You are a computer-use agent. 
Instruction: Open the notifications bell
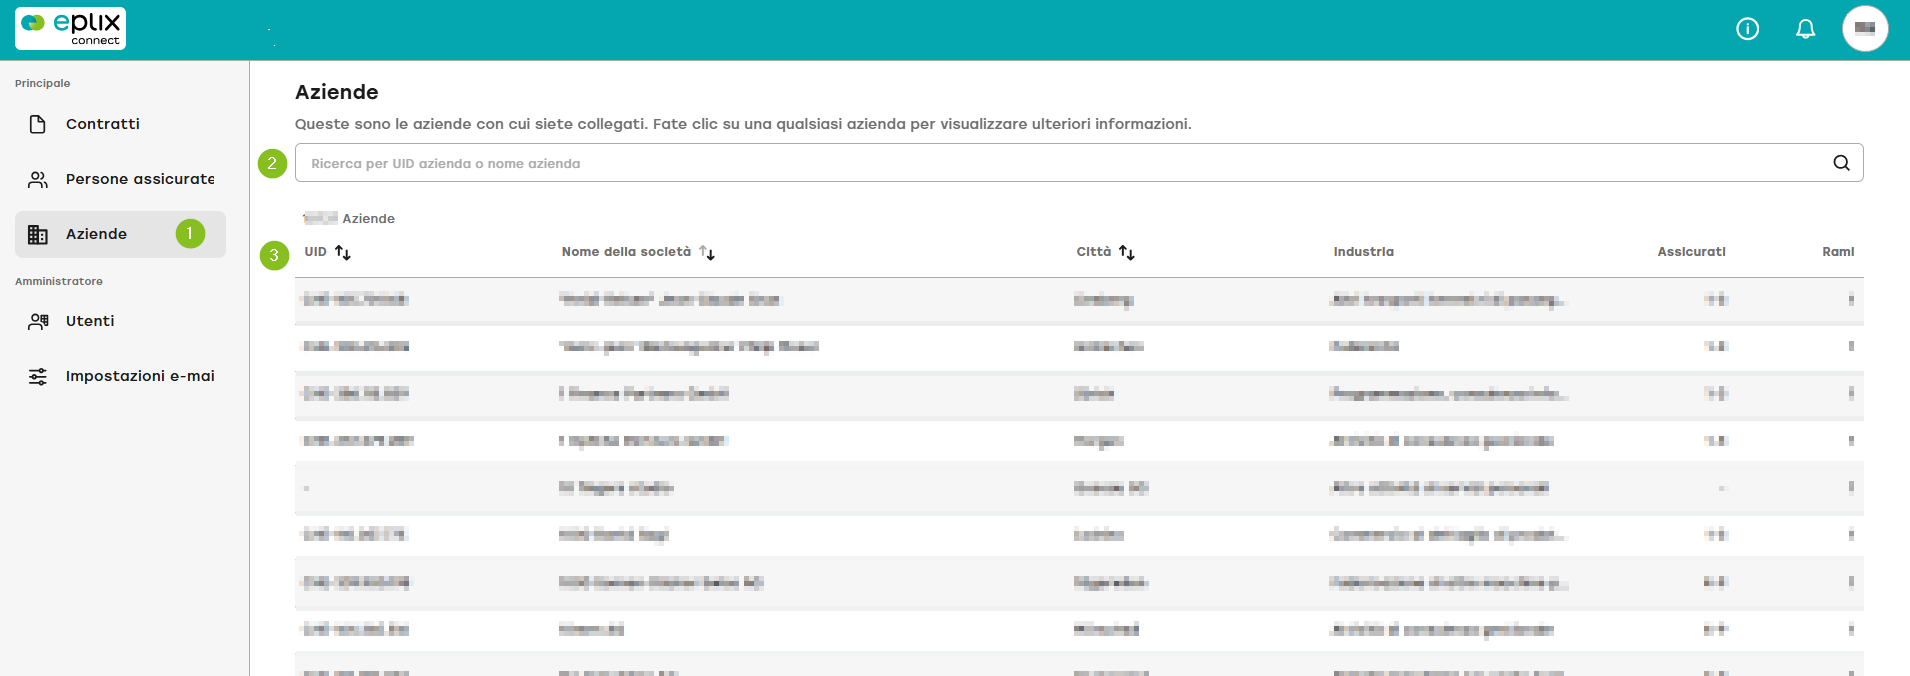click(1805, 29)
